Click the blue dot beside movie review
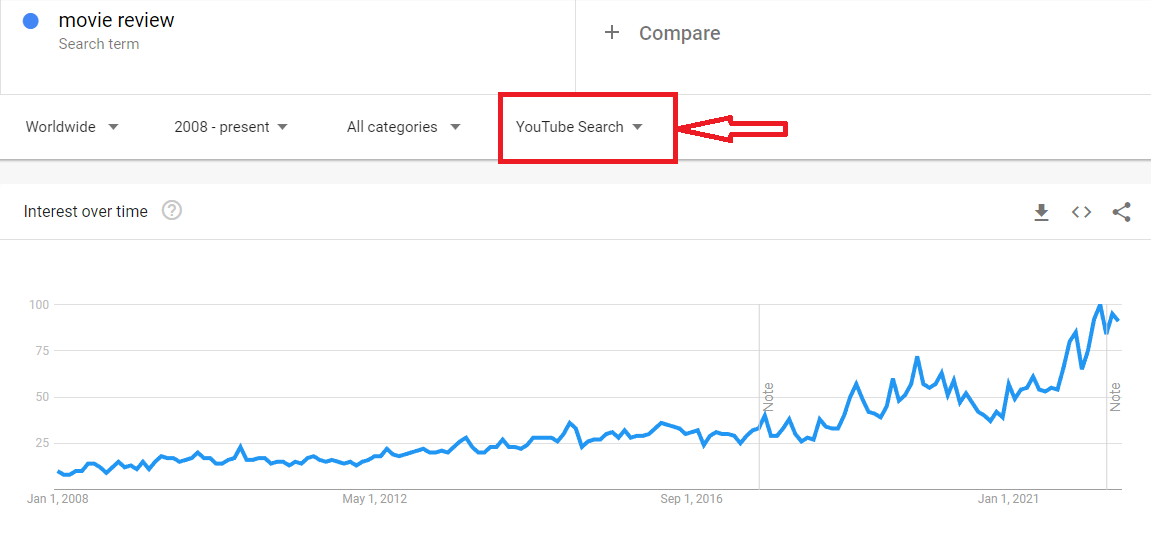 coord(31,21)
